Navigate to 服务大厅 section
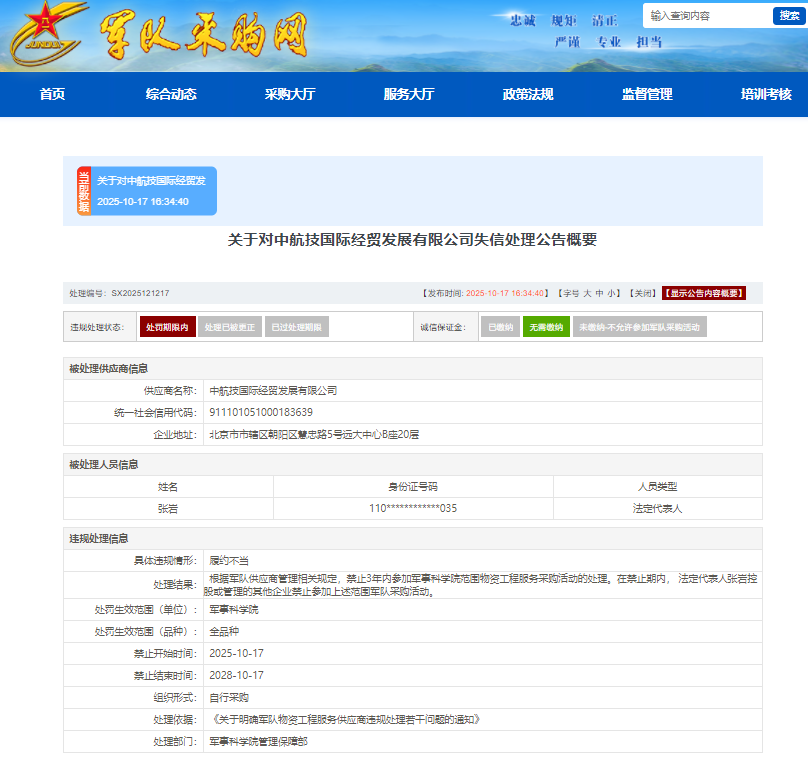 409,94
